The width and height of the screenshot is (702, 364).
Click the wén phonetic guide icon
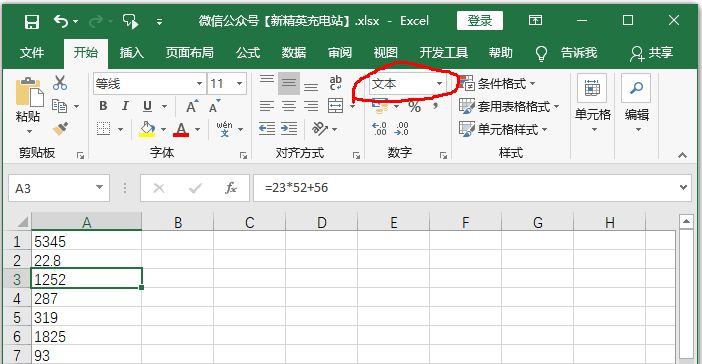pyautogui.click(x=224, y=128)
